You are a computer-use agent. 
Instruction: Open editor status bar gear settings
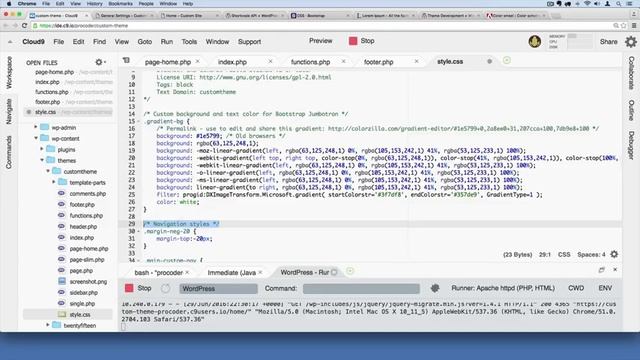(x=614, y=254)
